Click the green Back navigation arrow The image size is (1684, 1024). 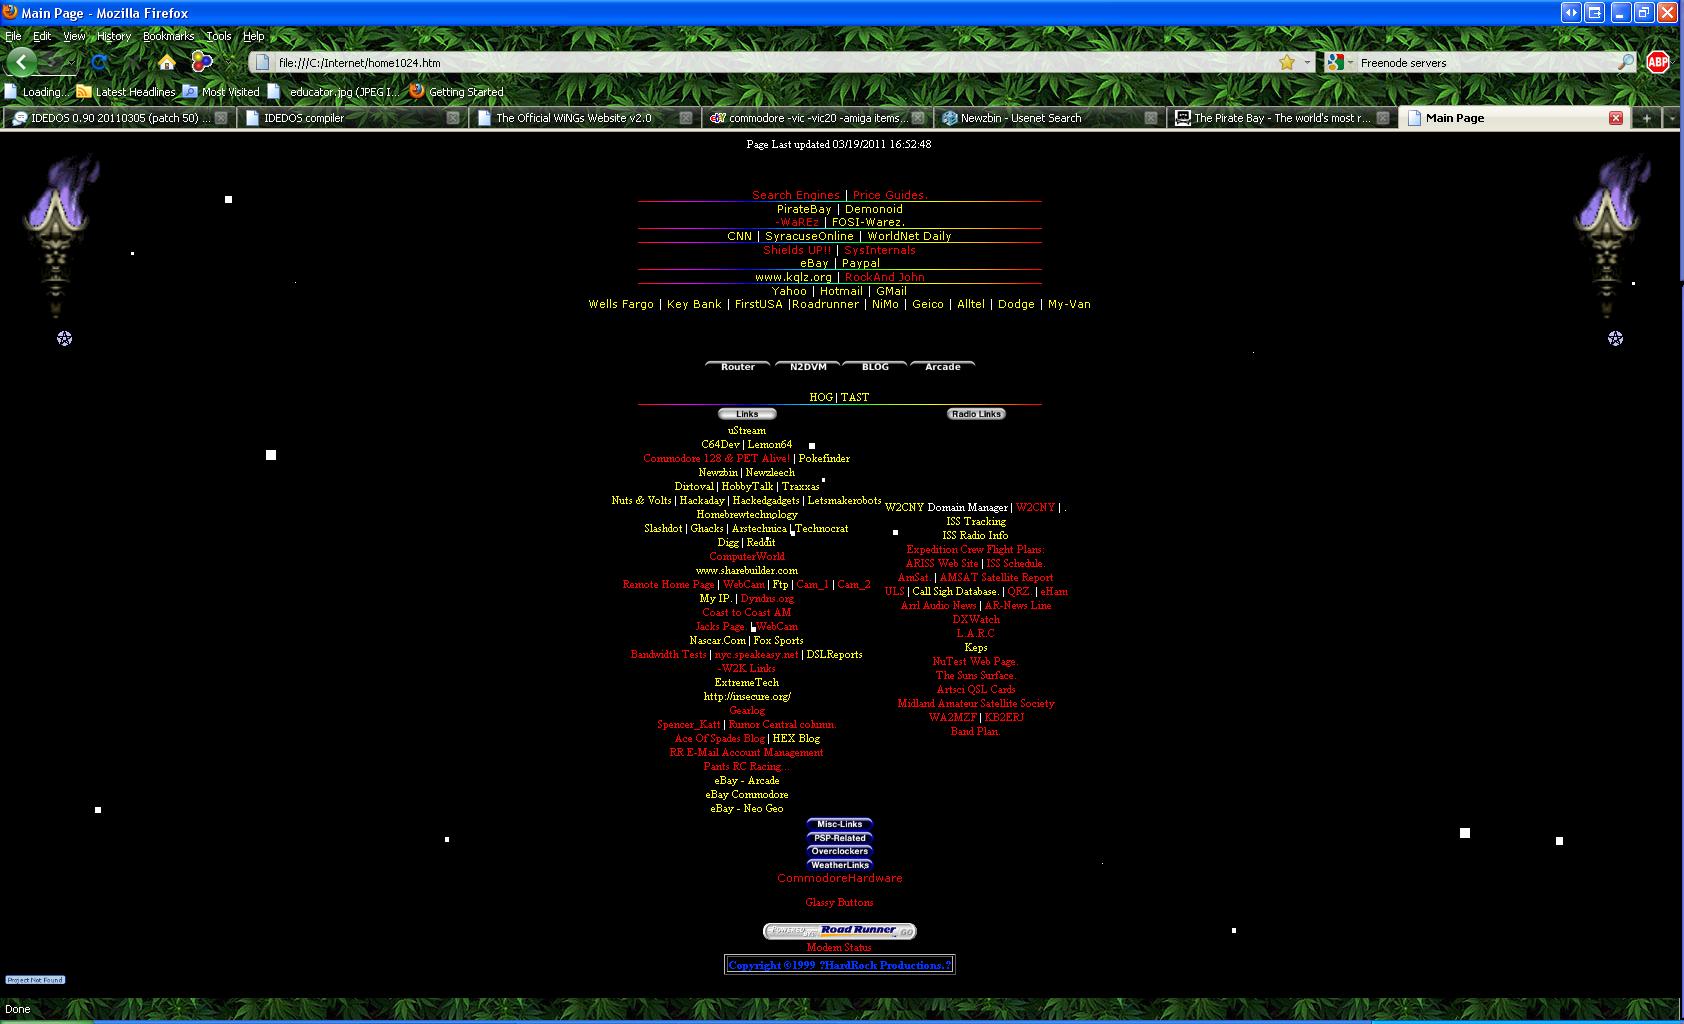pyautogui.click(x=21, y=62)
